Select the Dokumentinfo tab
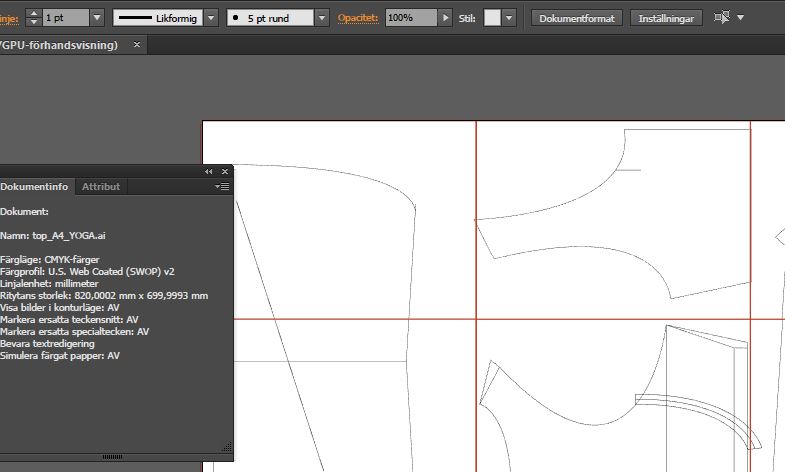This screenshot has width=785, height=472. (35, 187)
